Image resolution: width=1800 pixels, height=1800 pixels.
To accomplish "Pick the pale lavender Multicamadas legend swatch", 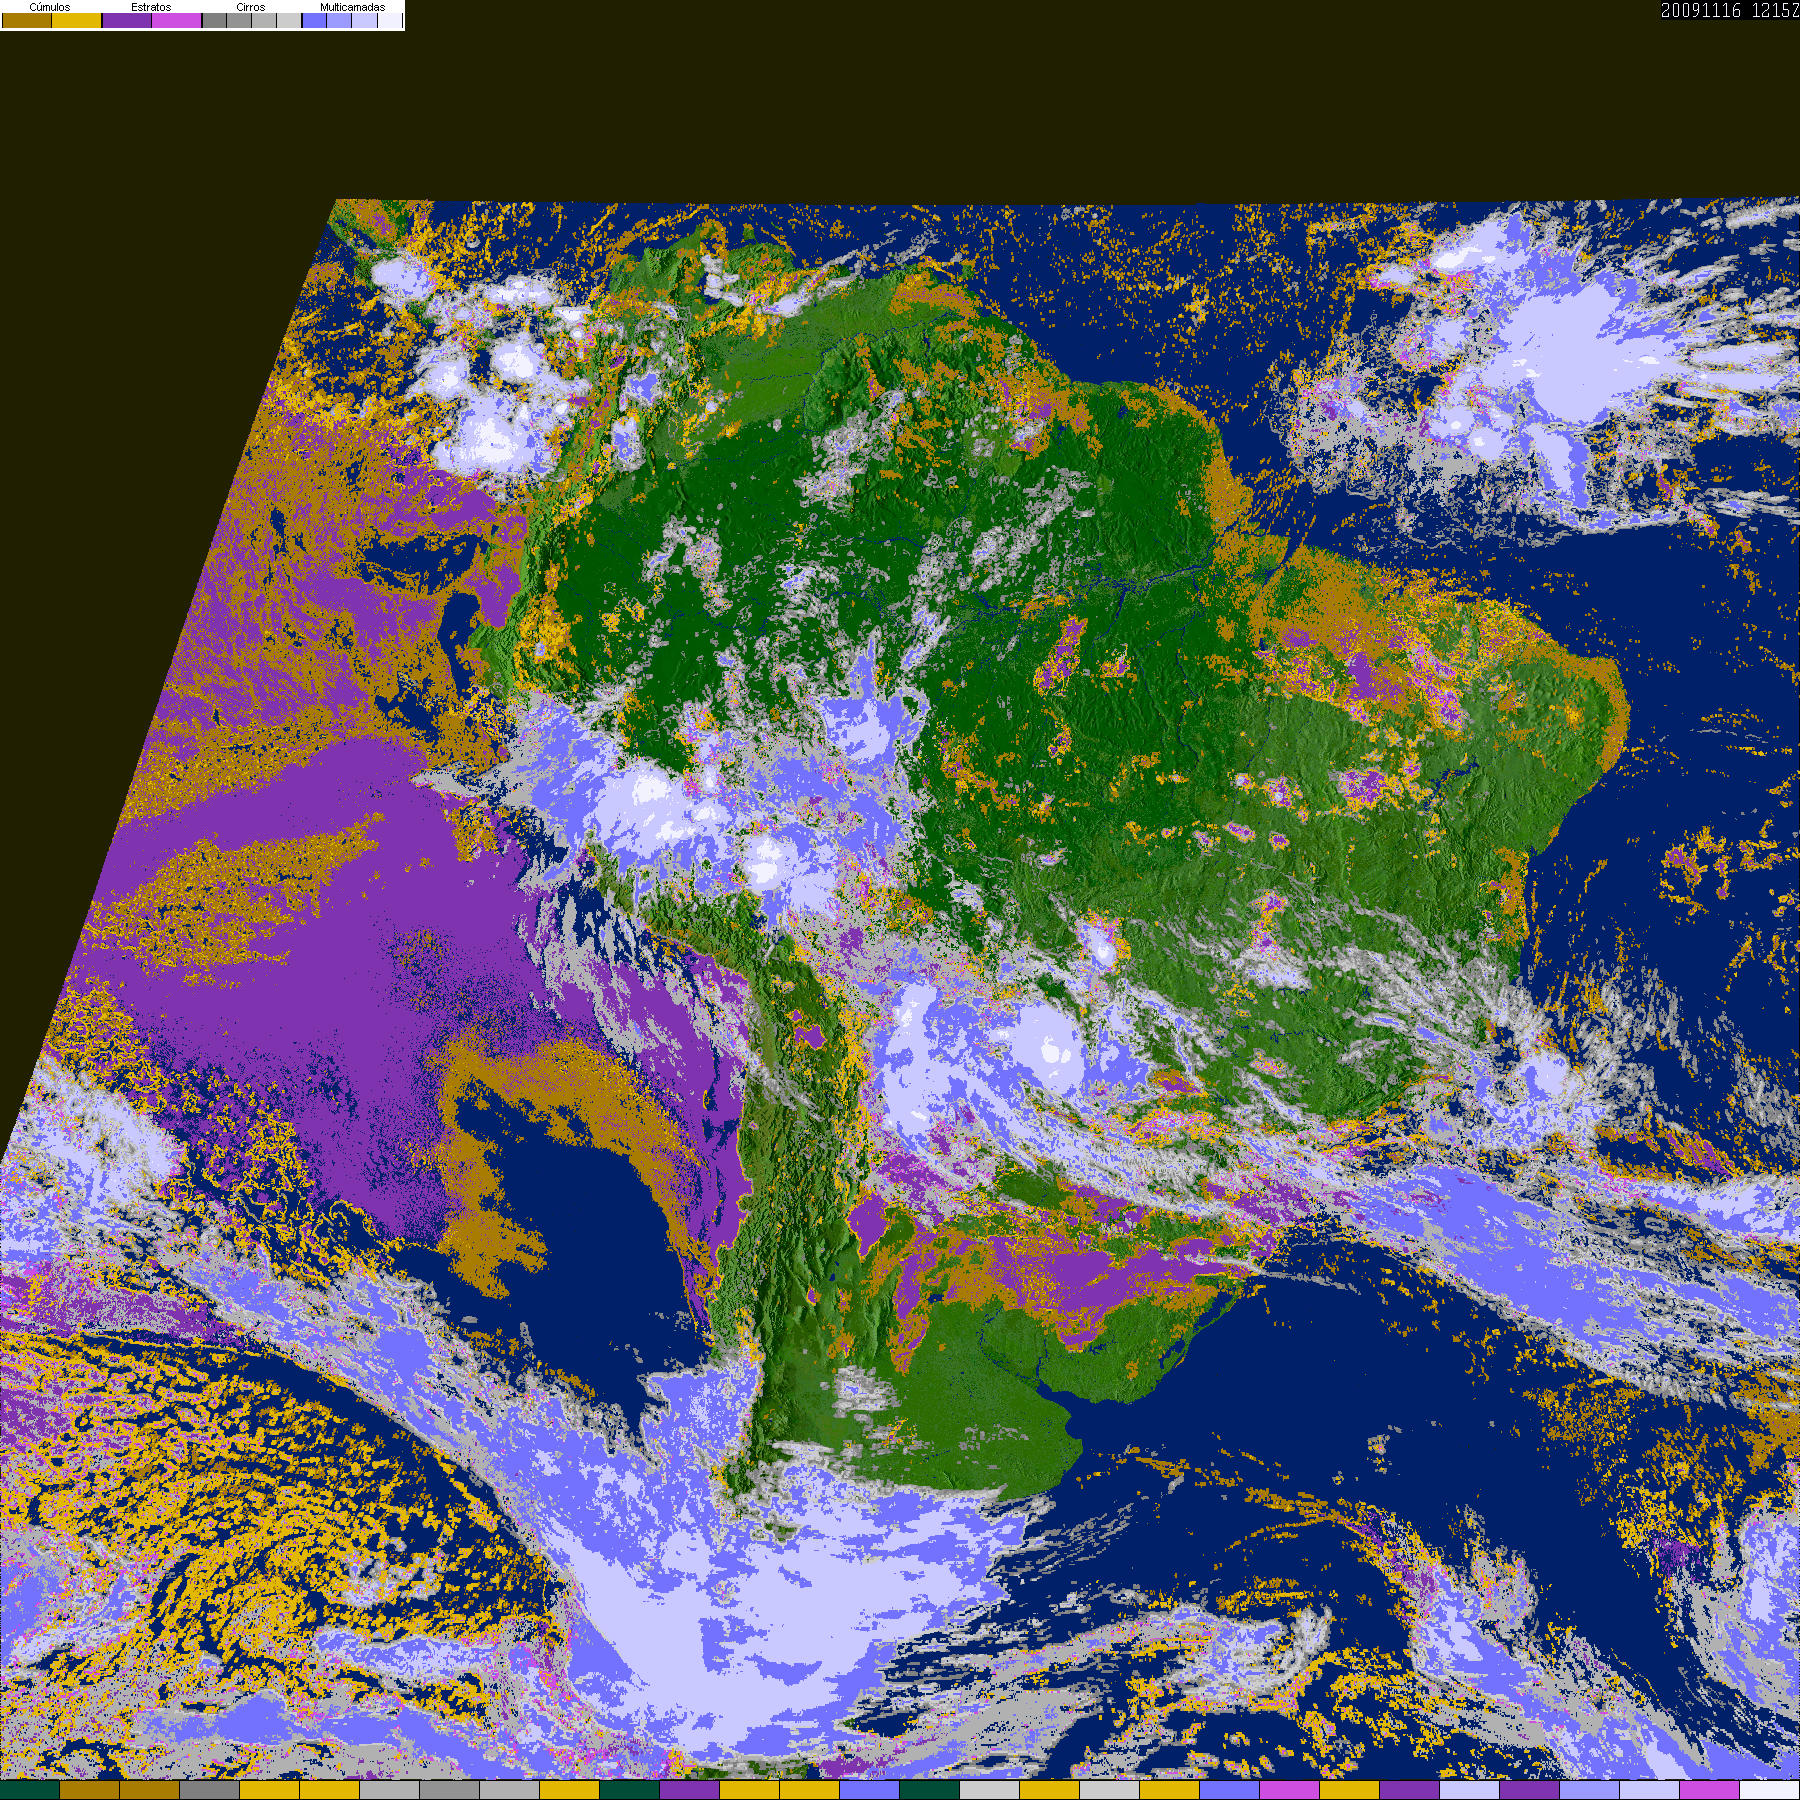I will click(365, 21).
